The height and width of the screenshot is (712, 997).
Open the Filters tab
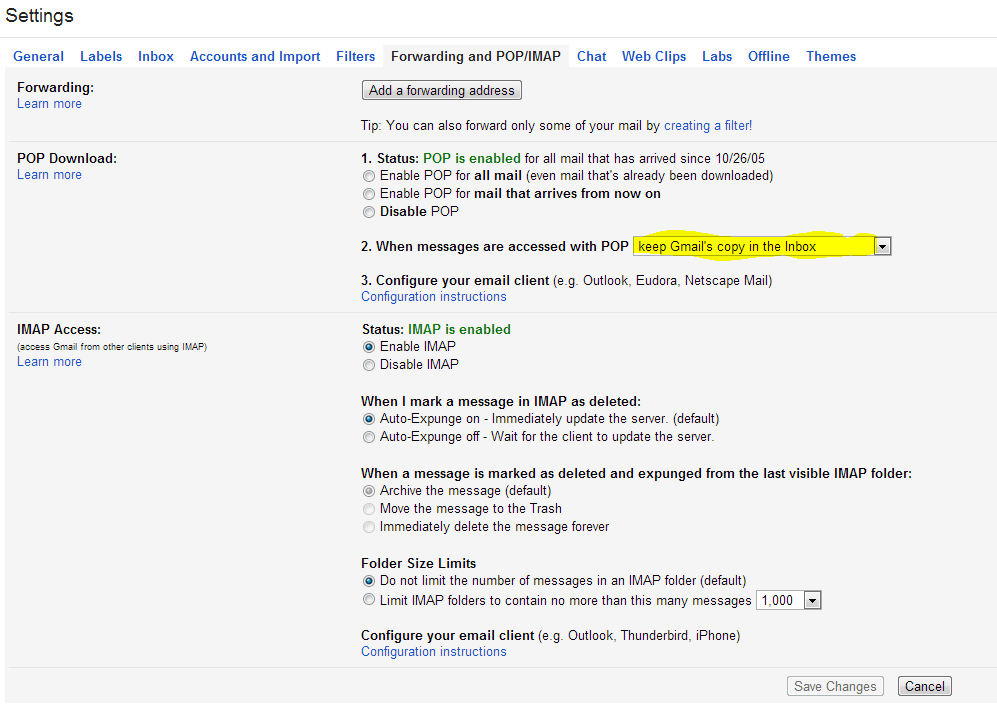[355, 57]
